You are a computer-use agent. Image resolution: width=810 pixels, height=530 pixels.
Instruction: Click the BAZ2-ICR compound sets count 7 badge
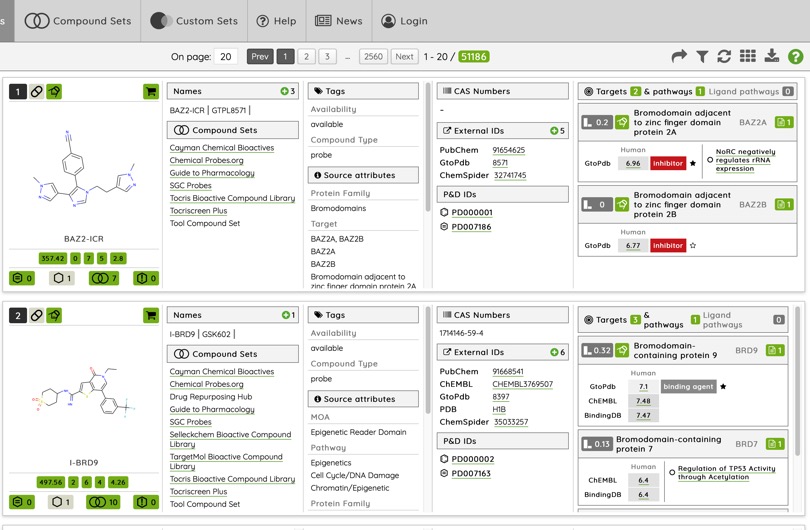(104, 278)
